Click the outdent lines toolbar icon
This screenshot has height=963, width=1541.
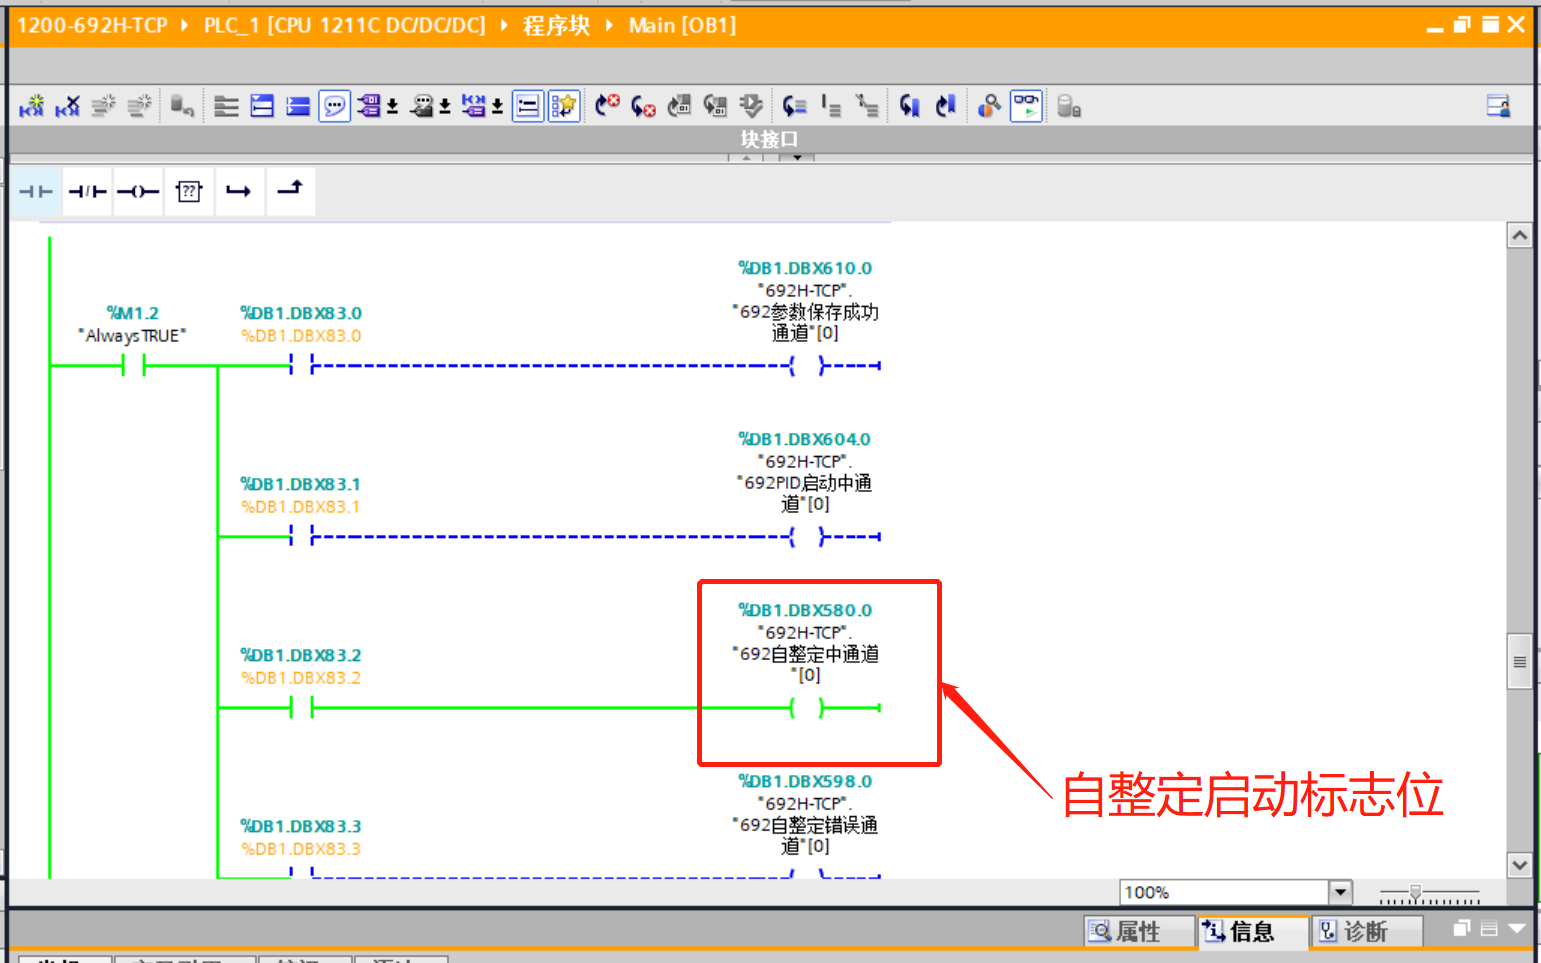(x=867, y=106)
